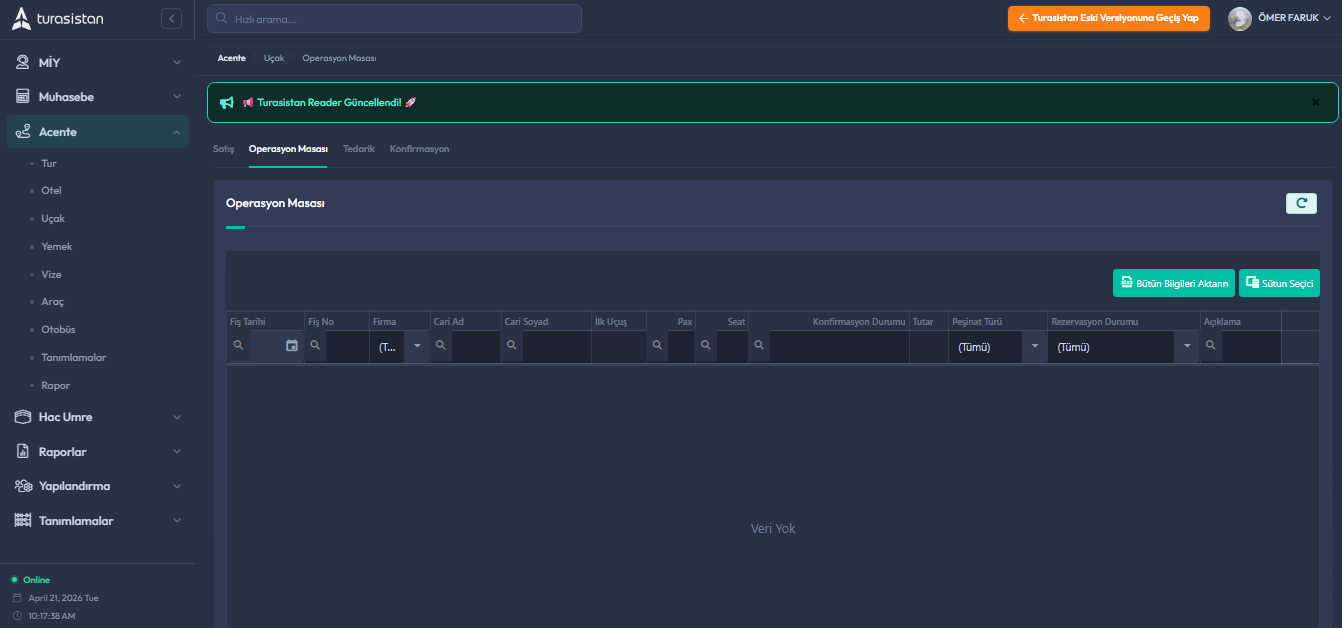Open the calendar picker in Fiş Tarihi filter
The image size is (1342, 628).
(x=292, y=346)
